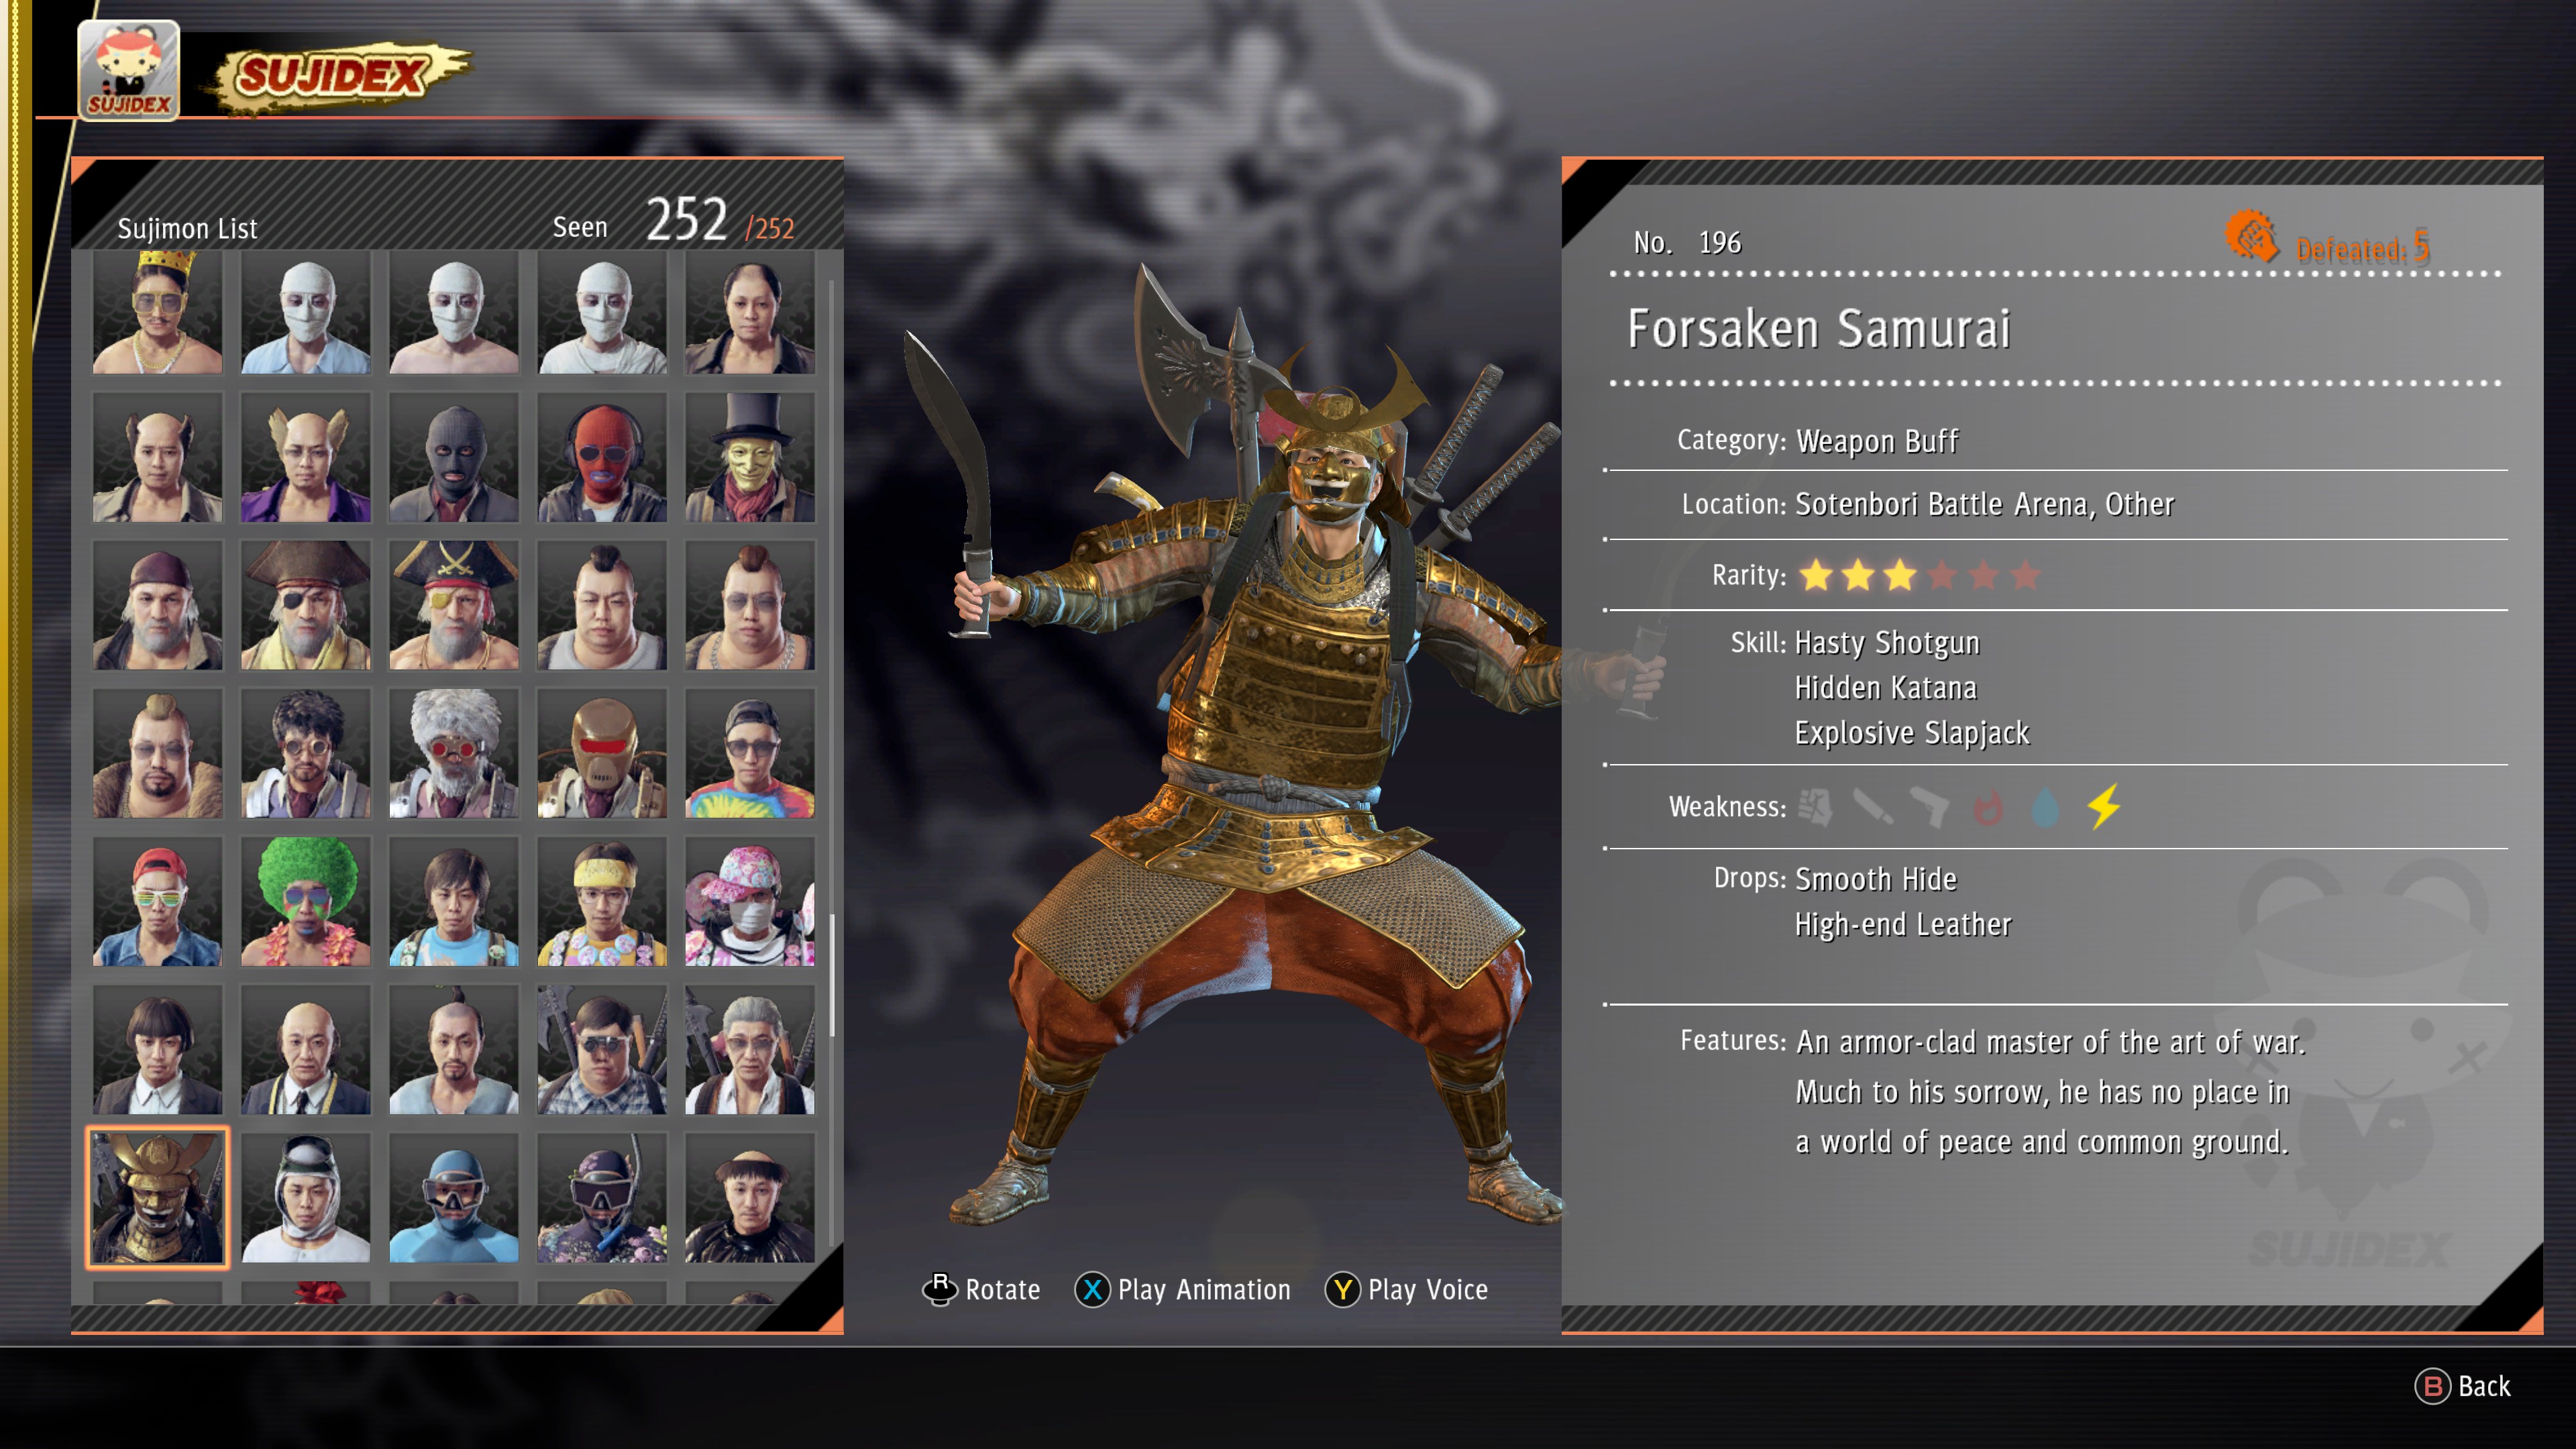Select the red balaclava headphones portrait
Viewport: 2576px width, 1449px height.
pos(602,457)
